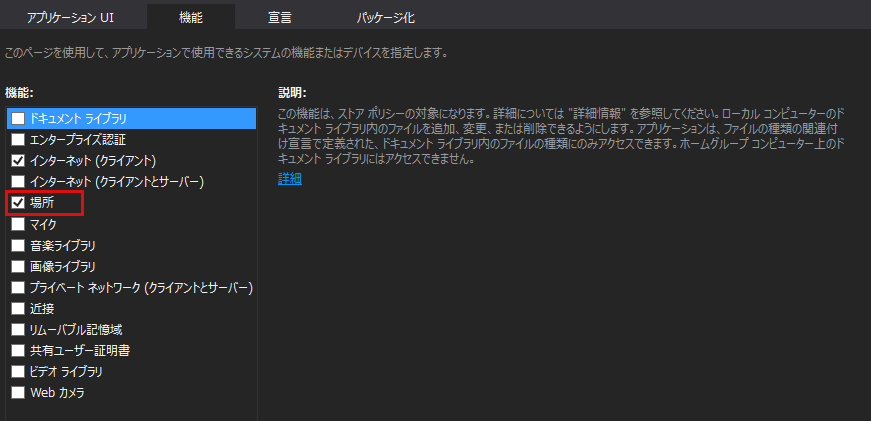Enable リムーバブル記憶域 capability
The image size is (871, 421).
pyautogui.click(x=18, y=330)
